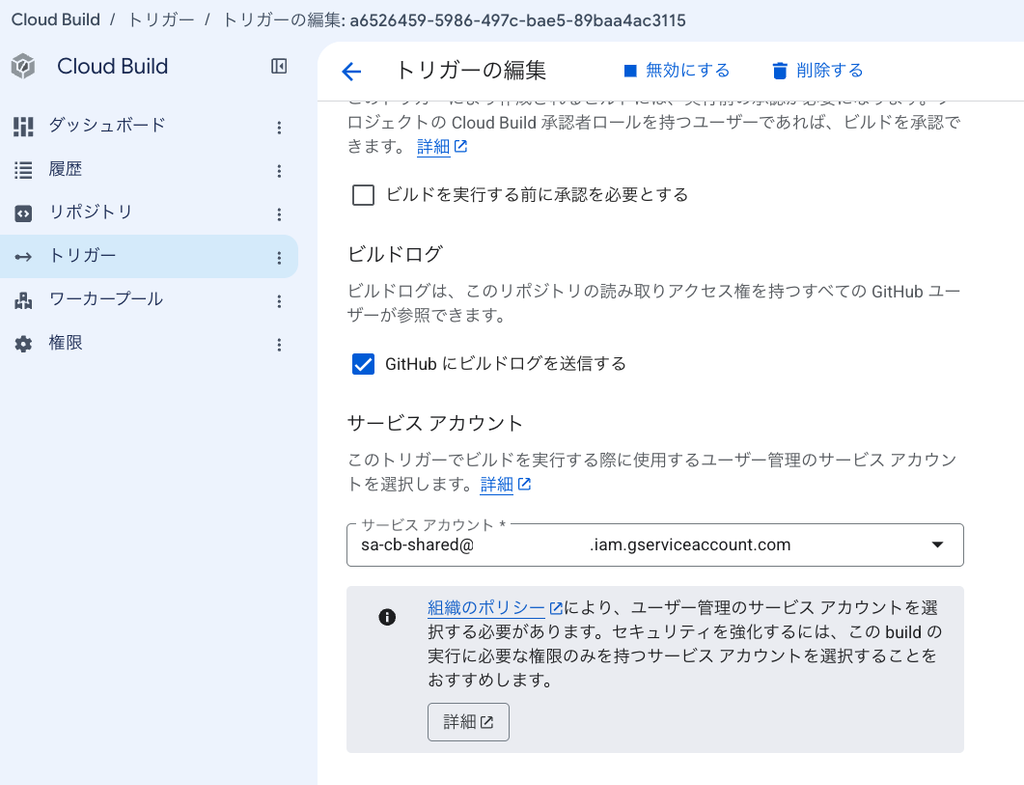Open the 履歴 three-dot menu
The image size is (1024, 785).
pyautogui.click(x=279, y=171)
